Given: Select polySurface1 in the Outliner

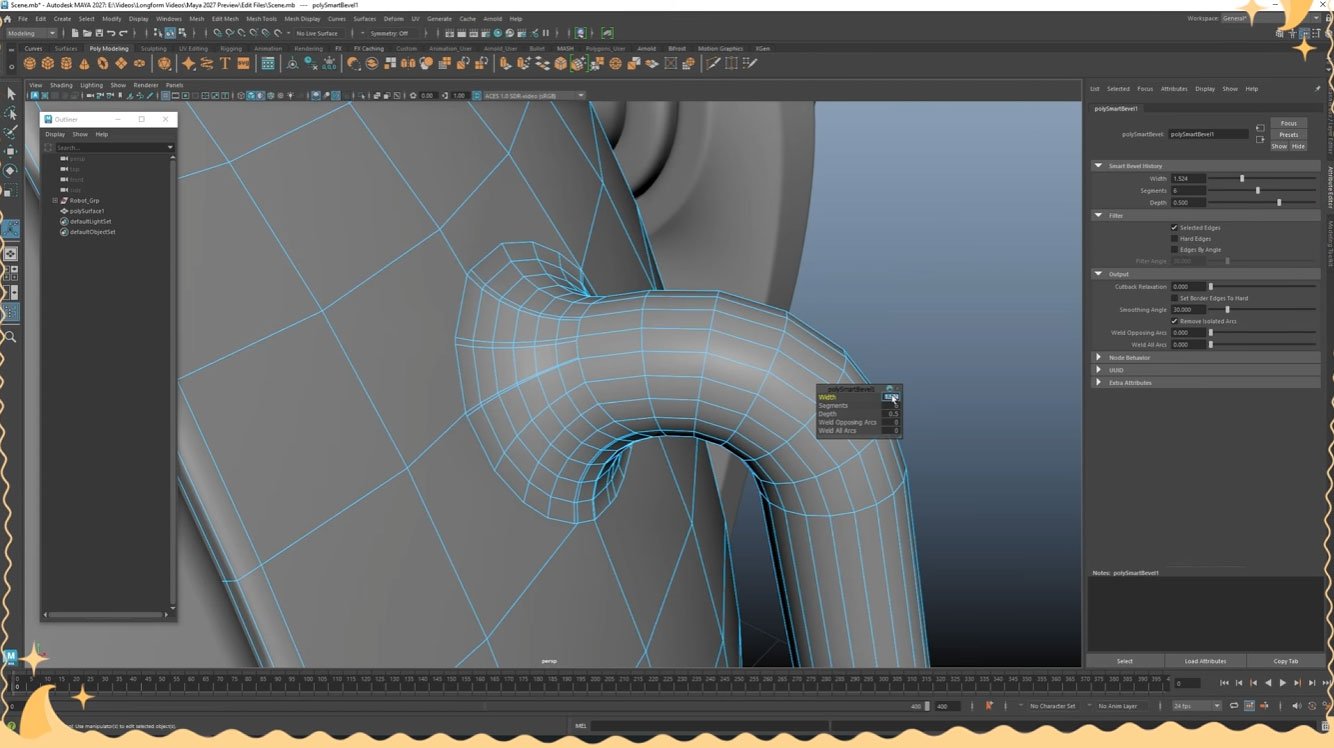Looking at the screenshot, I should coord(86,211).
